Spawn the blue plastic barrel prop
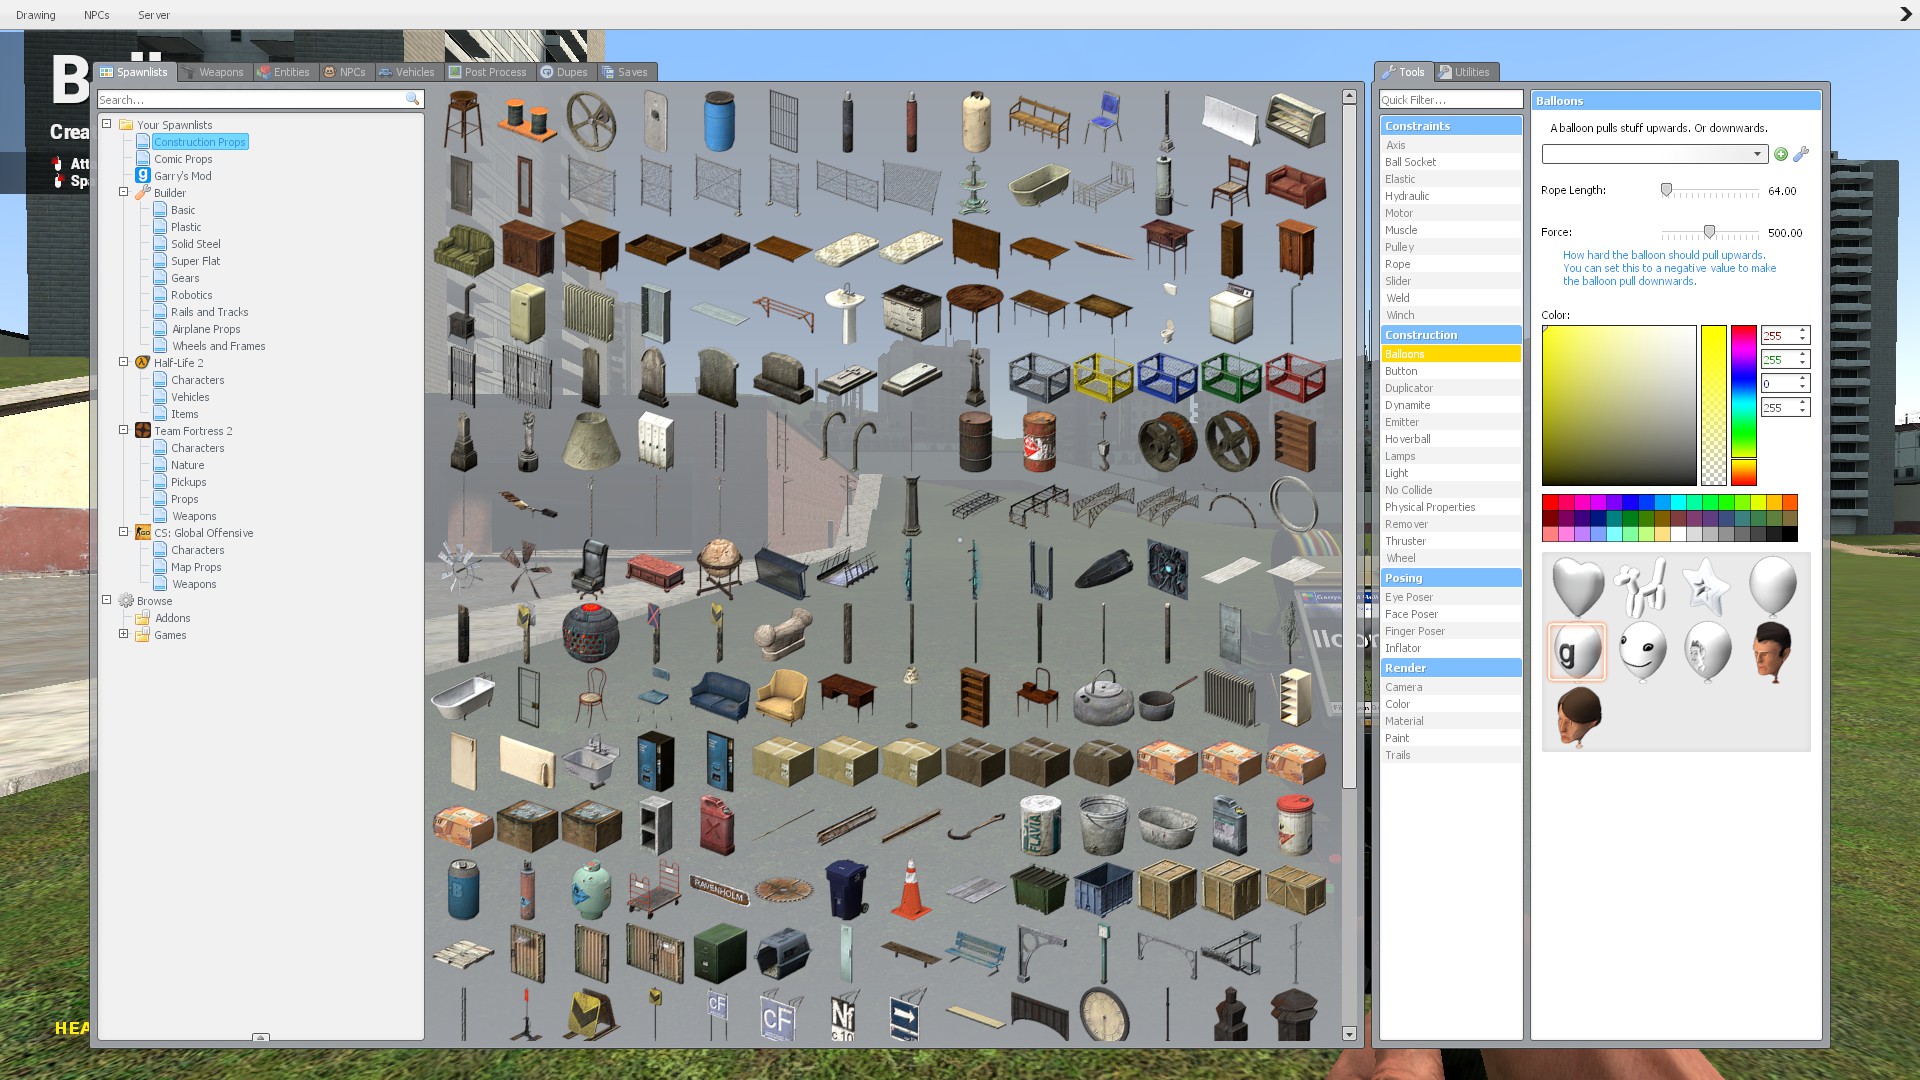Image resolution: width=1920 pixels, height=1080 pixels. point(719,122)
